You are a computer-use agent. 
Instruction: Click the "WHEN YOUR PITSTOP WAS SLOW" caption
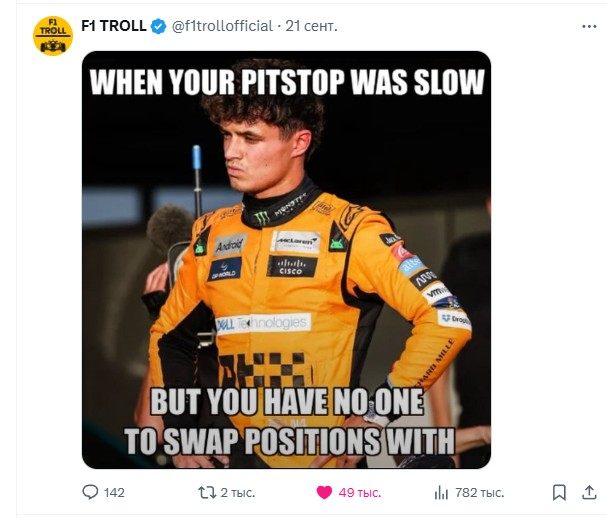(286, 82)
